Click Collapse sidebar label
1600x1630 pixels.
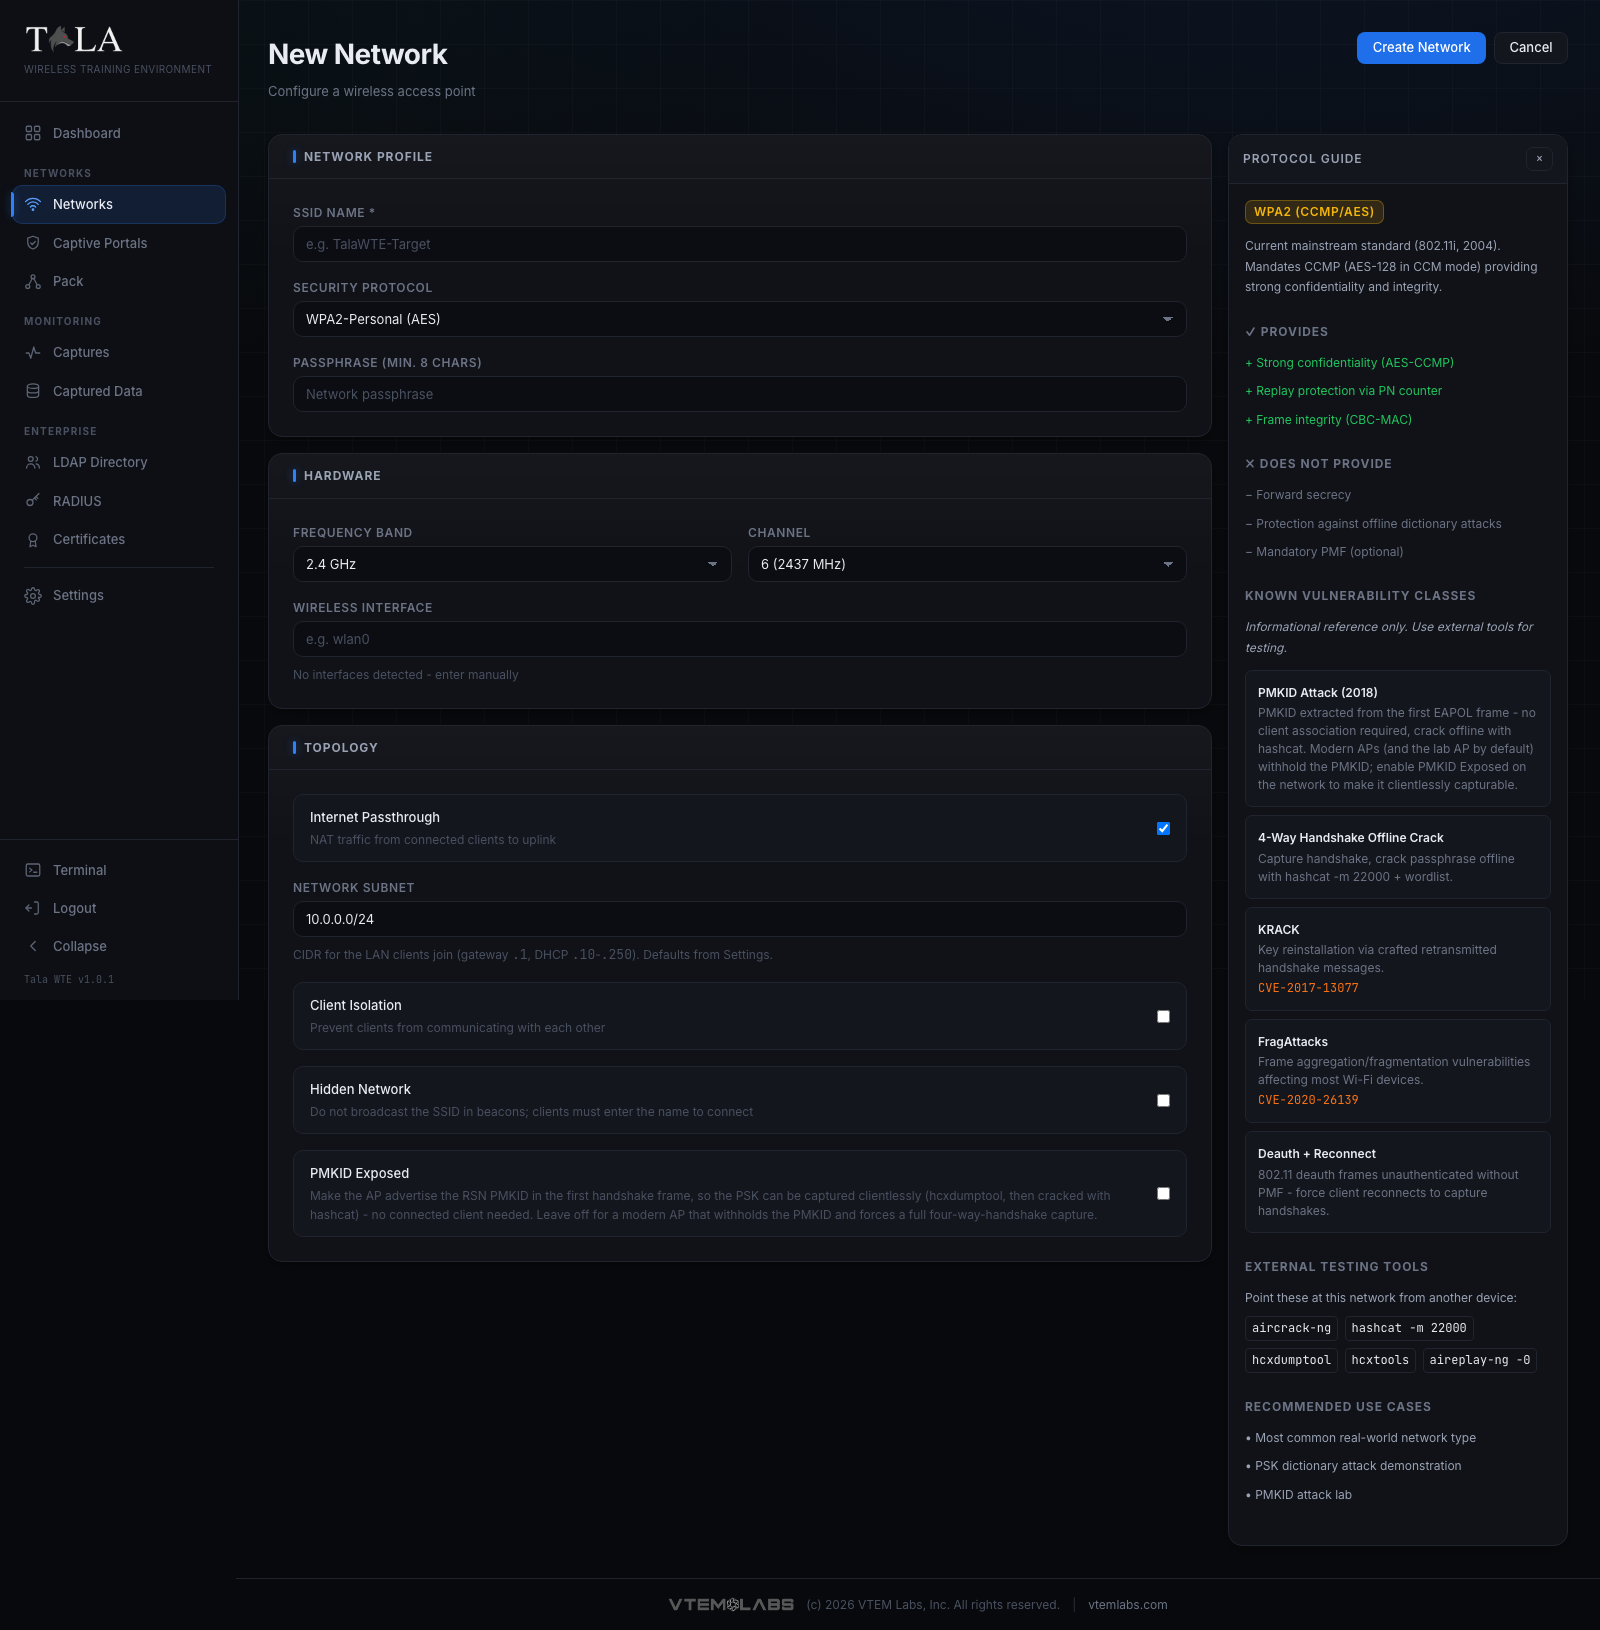[80, 946]
